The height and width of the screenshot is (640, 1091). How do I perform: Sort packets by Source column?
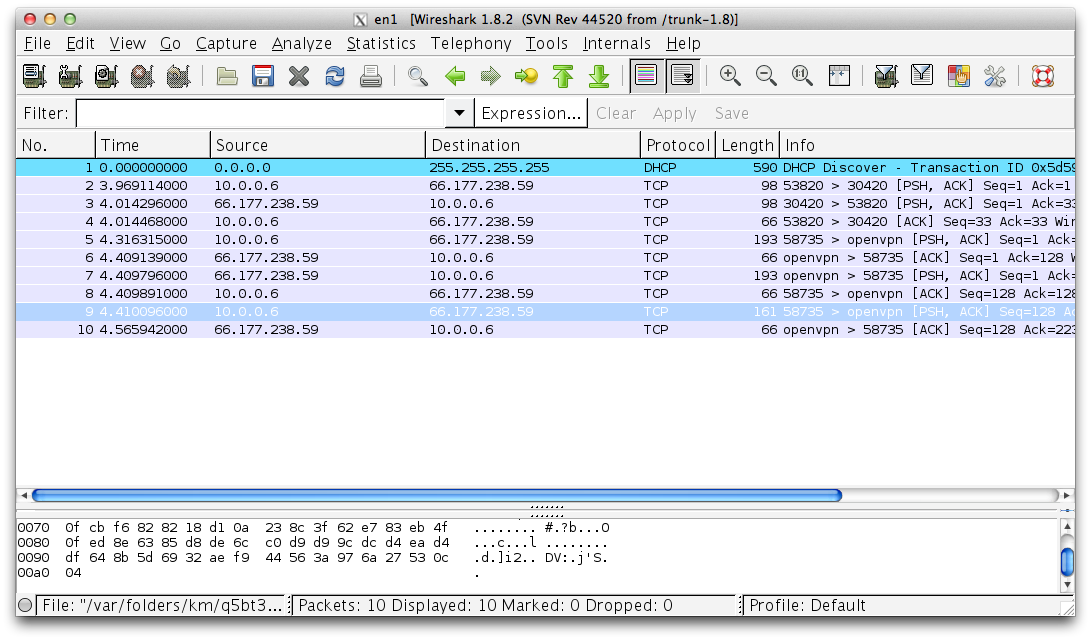click(317, 145)
